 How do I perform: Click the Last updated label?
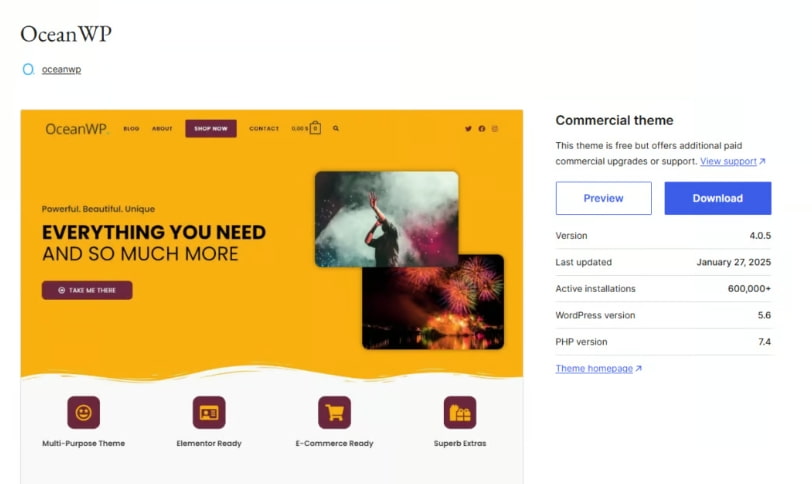coord(584,262)
